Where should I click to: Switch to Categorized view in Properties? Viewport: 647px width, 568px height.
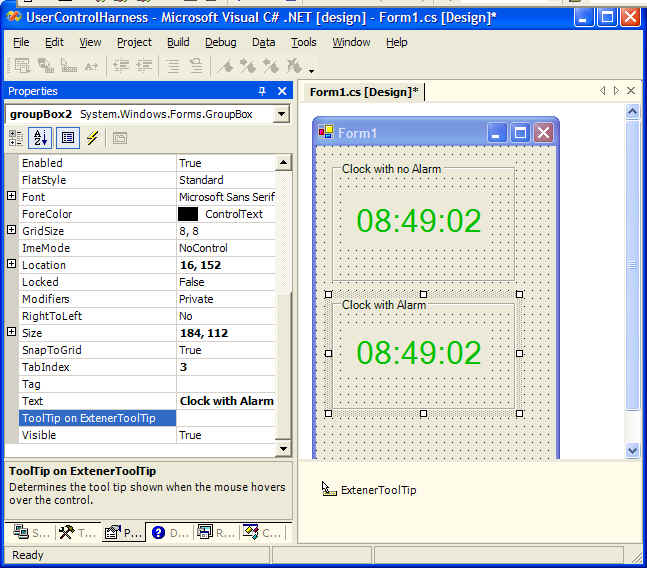pyautogui.click(x=17, y=138)
